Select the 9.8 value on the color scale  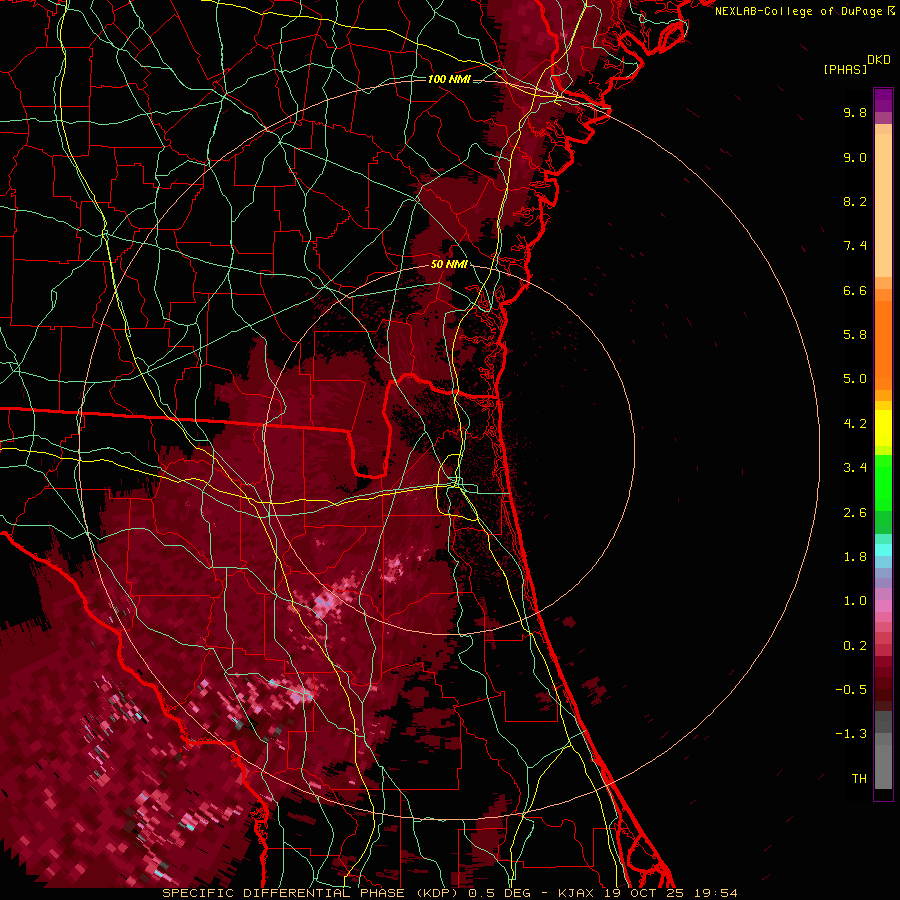[855, 112]
